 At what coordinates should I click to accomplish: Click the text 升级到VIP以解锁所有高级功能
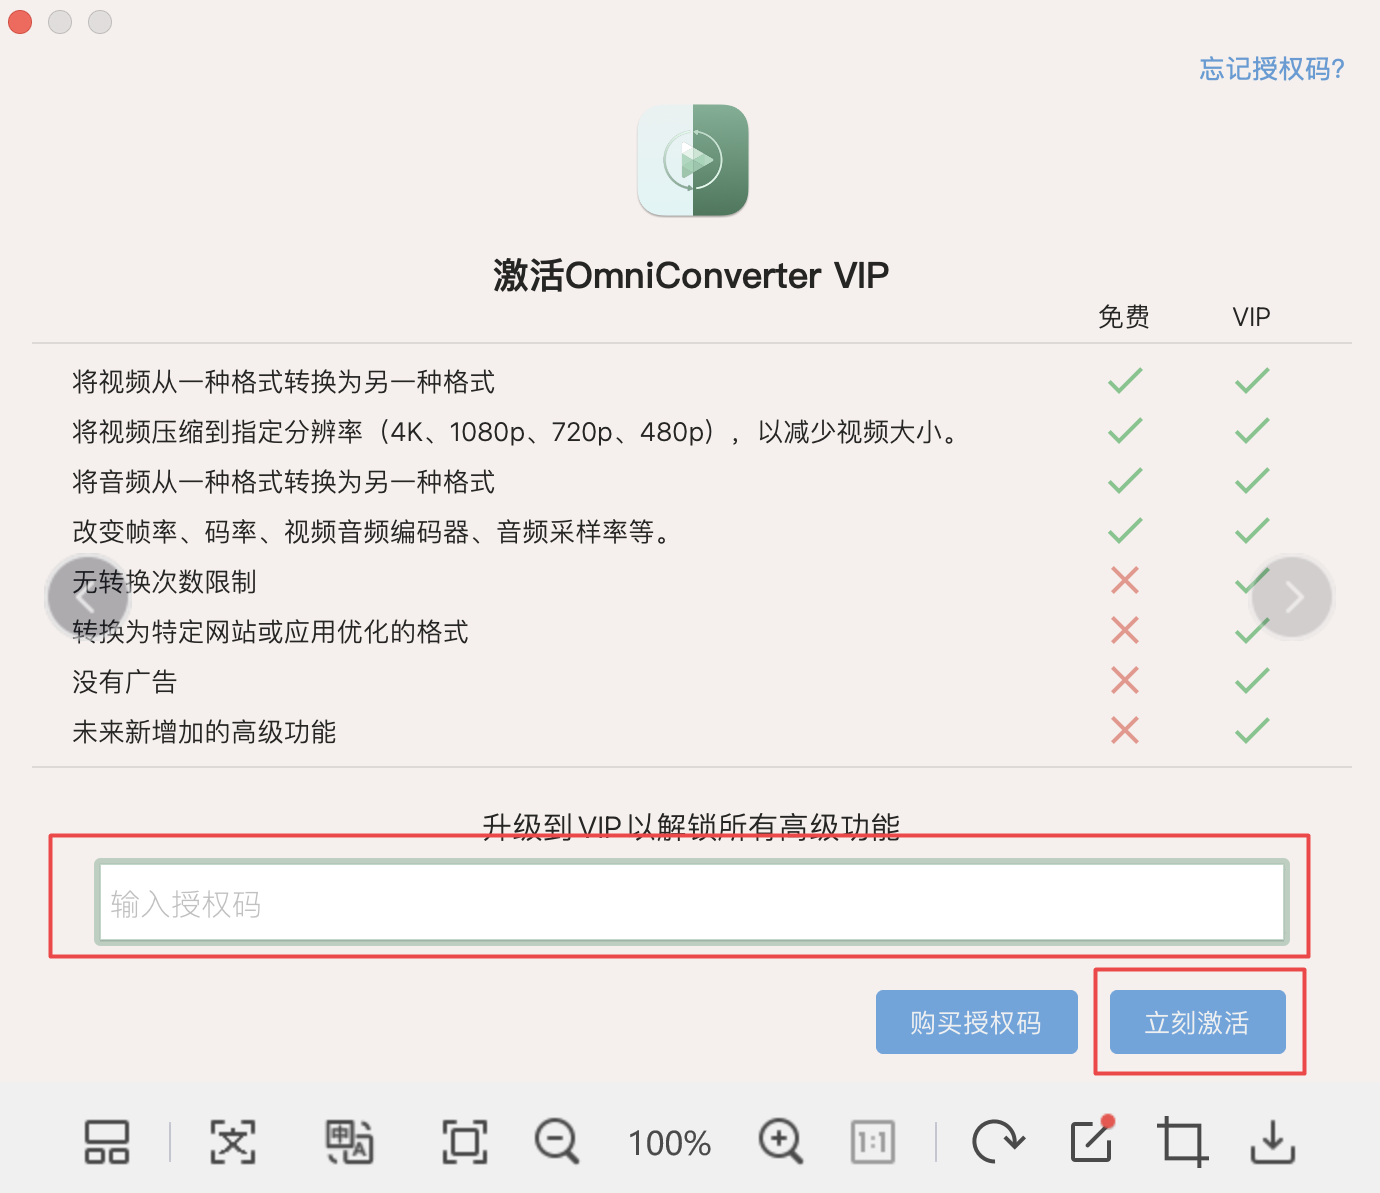(x=691, y=826)
